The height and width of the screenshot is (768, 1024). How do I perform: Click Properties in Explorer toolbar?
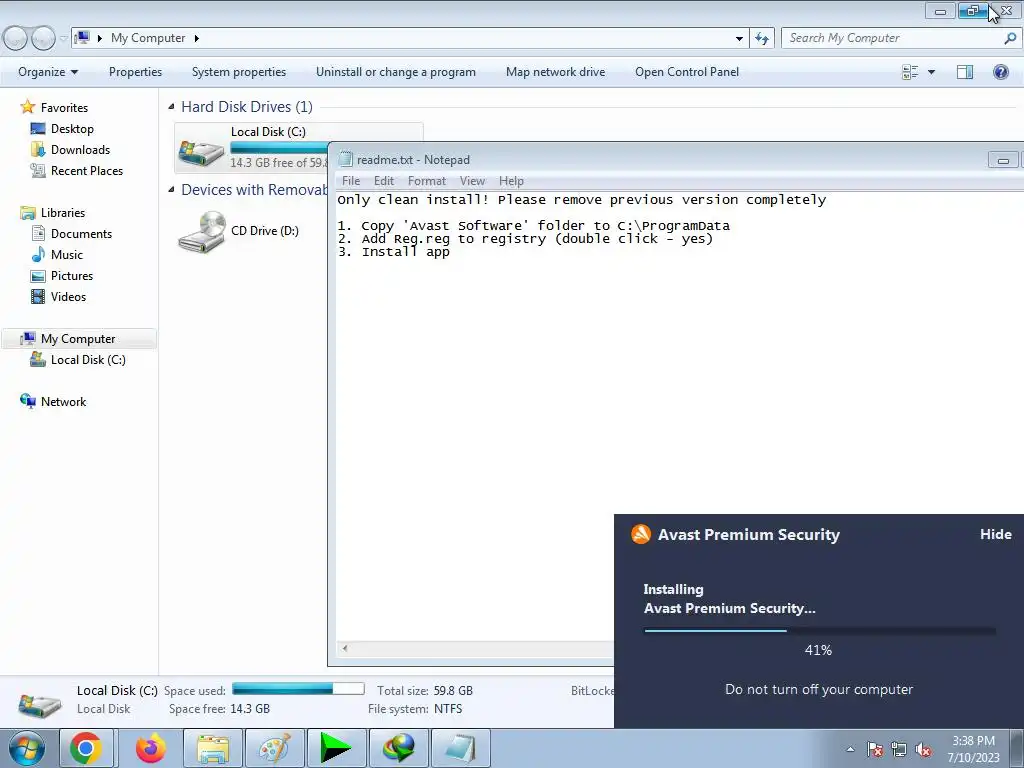(x=135, y=72)
